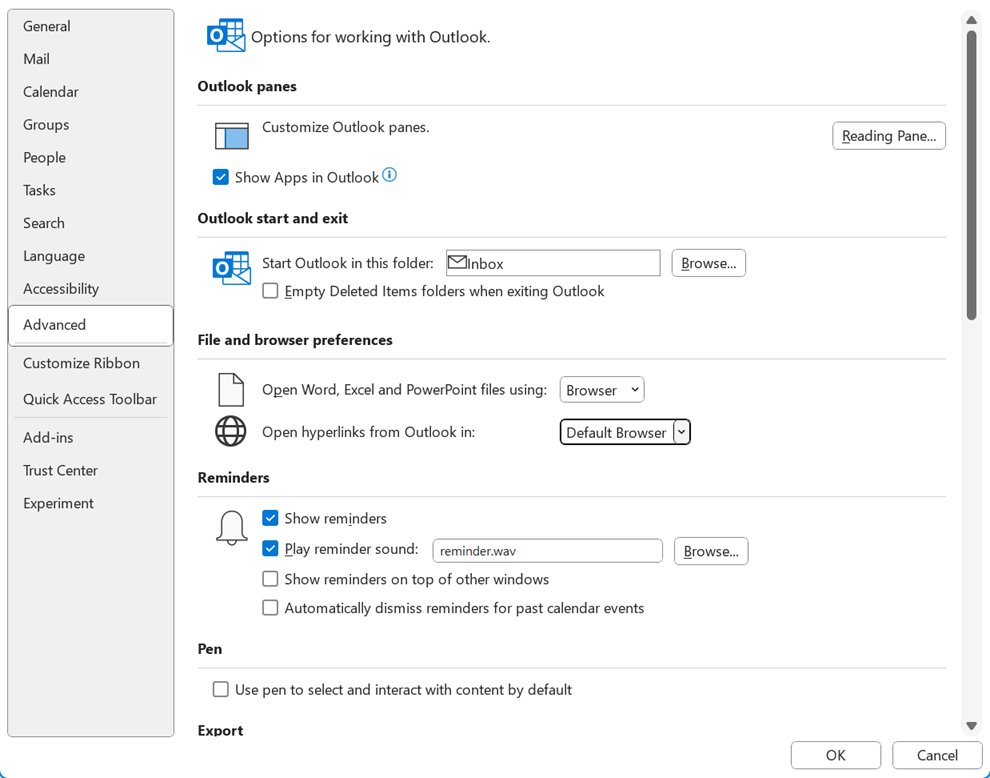Click the globe icon next to Open hyperlinks
The height and width of the screenshot is (778, 990).
pyautogui.click(x=230, y=431)
